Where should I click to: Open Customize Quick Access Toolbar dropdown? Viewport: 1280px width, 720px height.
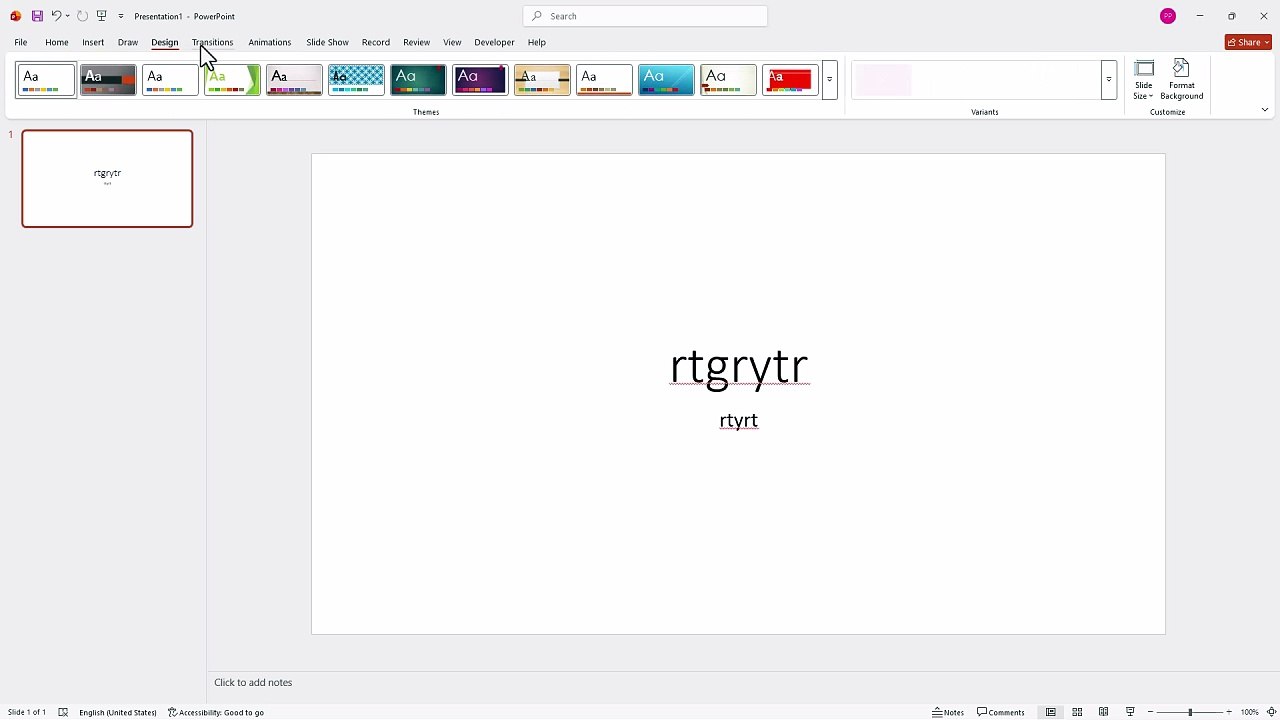pyautogui.click(x=121, y=16)
